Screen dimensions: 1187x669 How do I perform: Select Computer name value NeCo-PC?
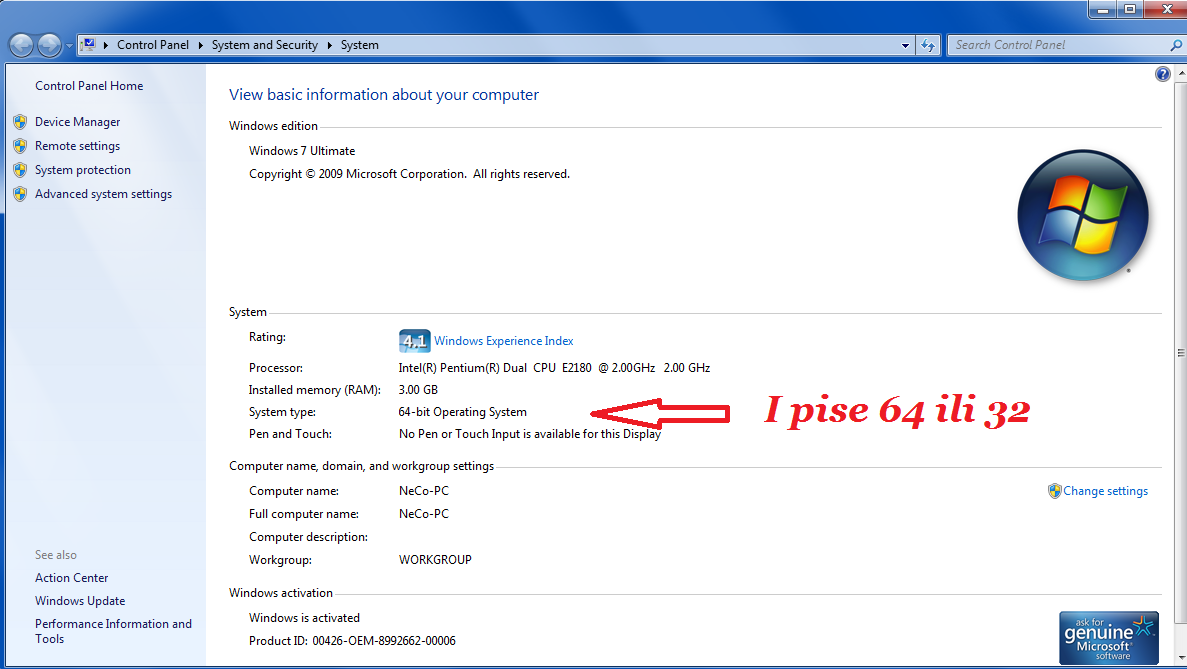click(x=424, y=491)
